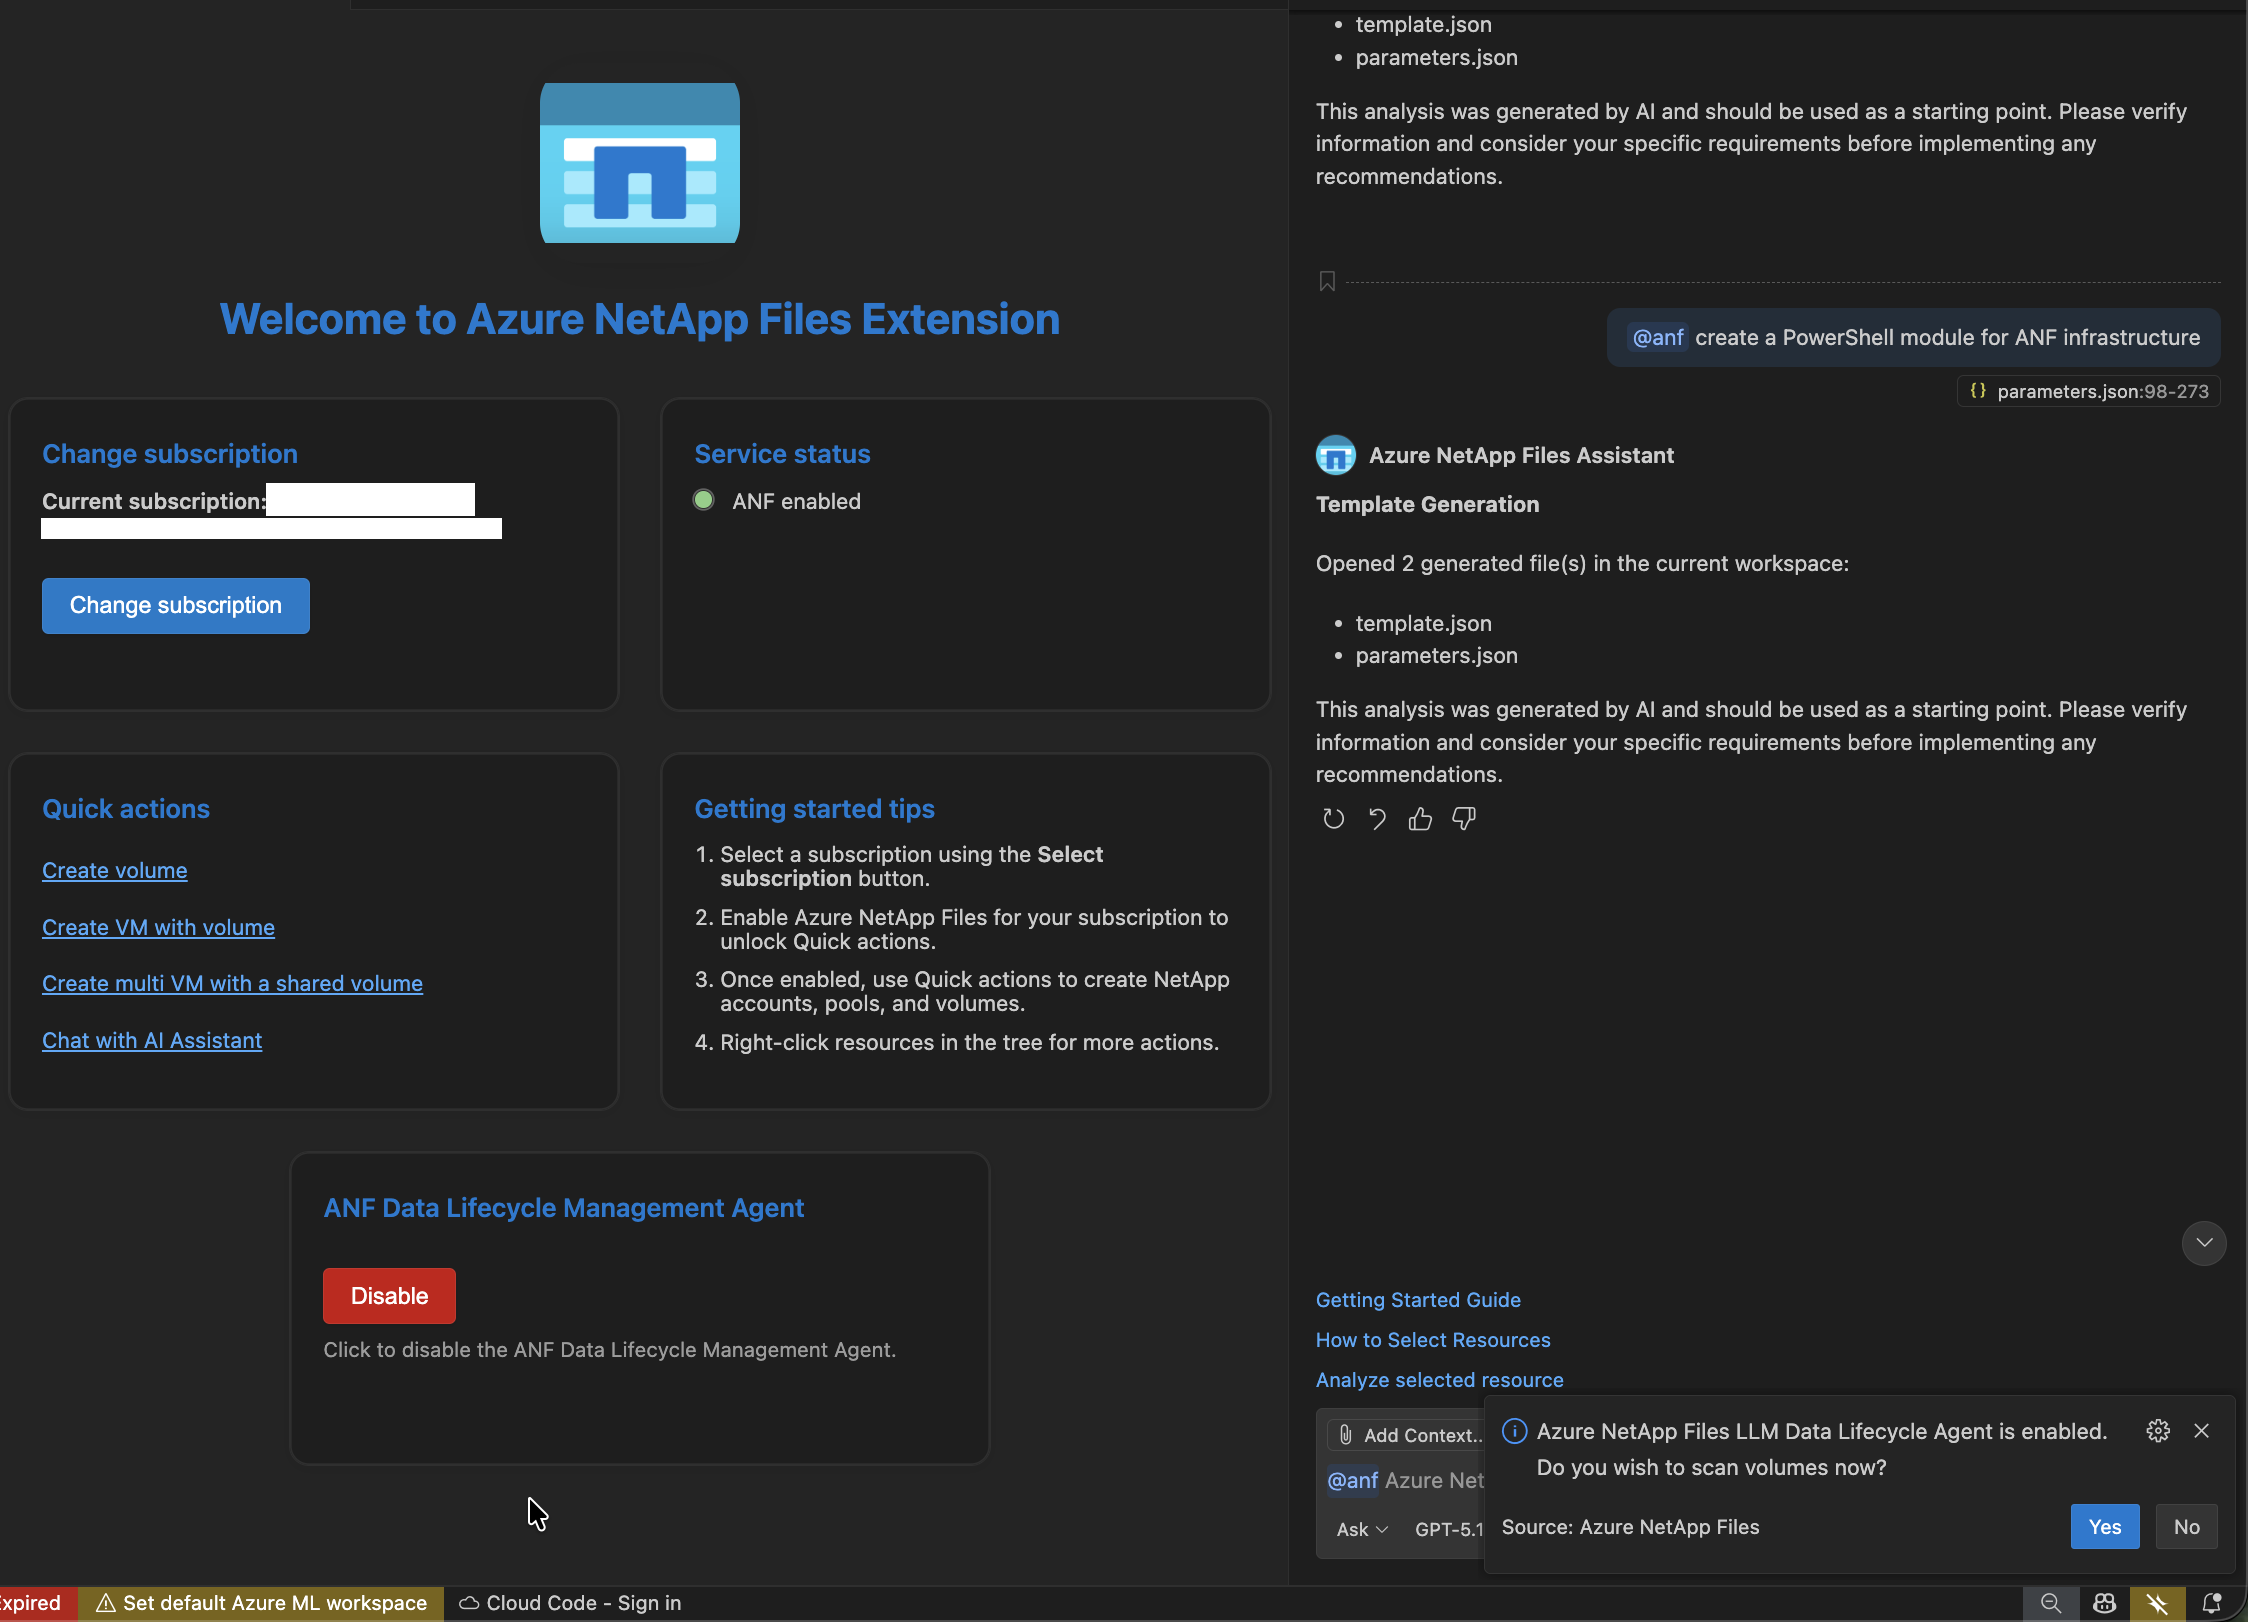Viewport: 2248px width, 1622px height.
Task: Click the Service status heading
Action: [782, 454]
